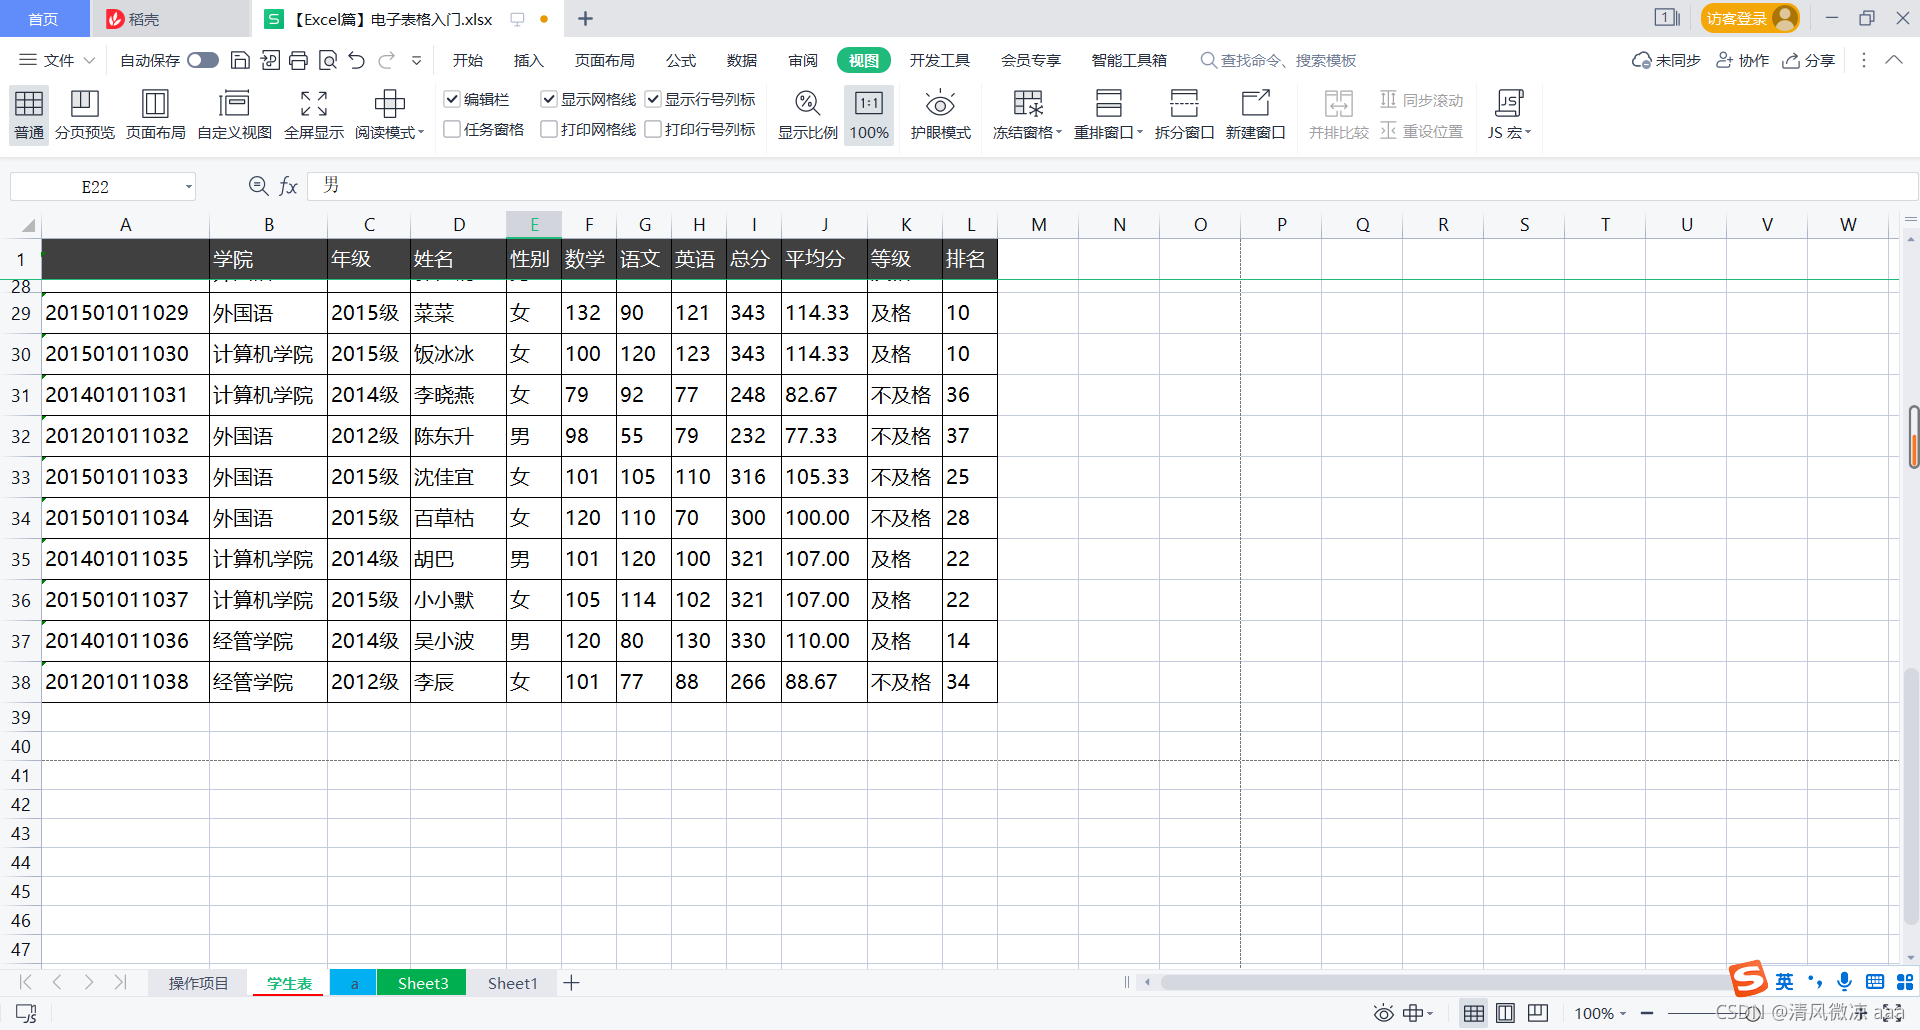
Task: Open the 数据 ribbon tab
Action: pyautogui.click(x=742, y=61)
